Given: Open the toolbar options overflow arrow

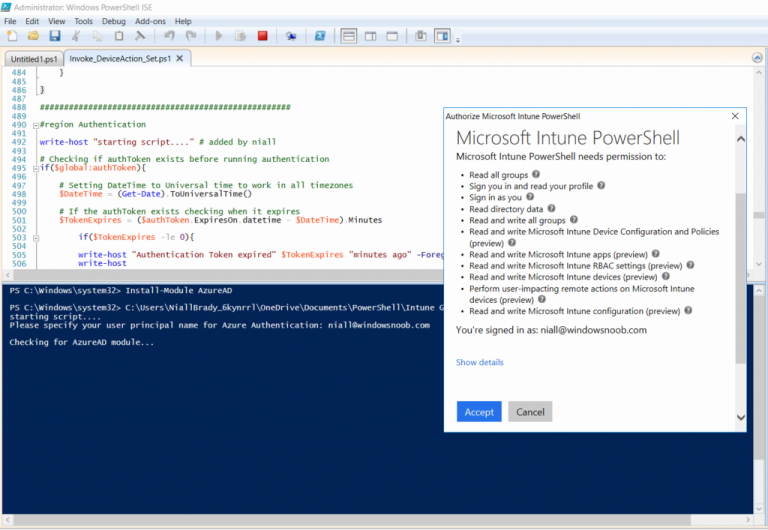Looking at the screenshot, I should pyautogui.click(x=458, y=40).
